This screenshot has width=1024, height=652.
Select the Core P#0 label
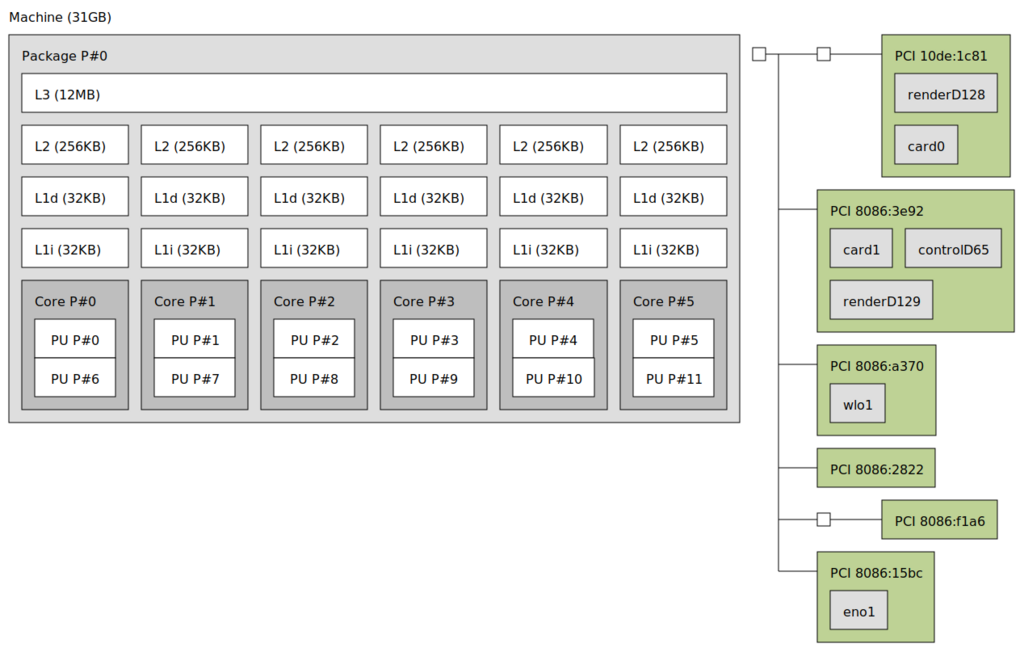(x=65, y=302)
